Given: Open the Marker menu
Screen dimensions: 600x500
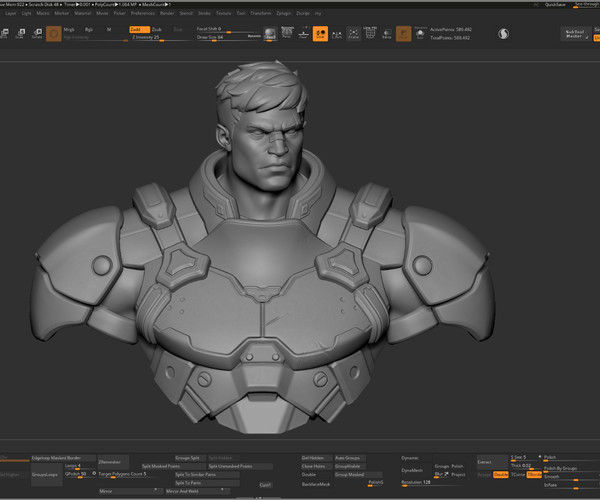Looking at the screenshot, I should (62, 13).
